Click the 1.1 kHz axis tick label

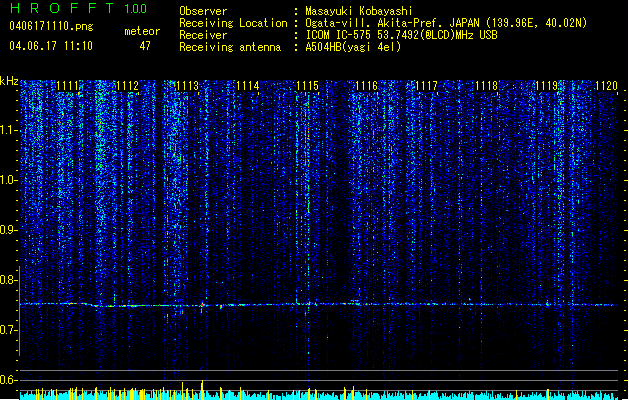[x=9, y=131]
